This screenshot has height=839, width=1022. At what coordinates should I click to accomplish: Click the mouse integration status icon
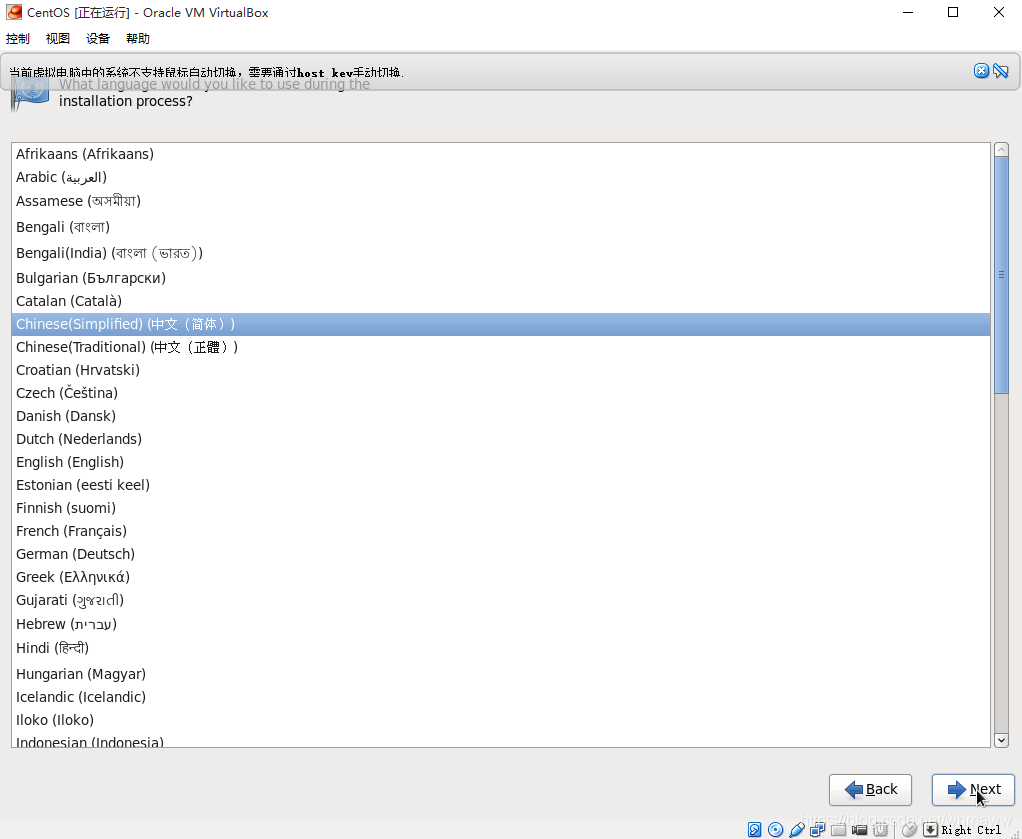(x=909, y=829)
